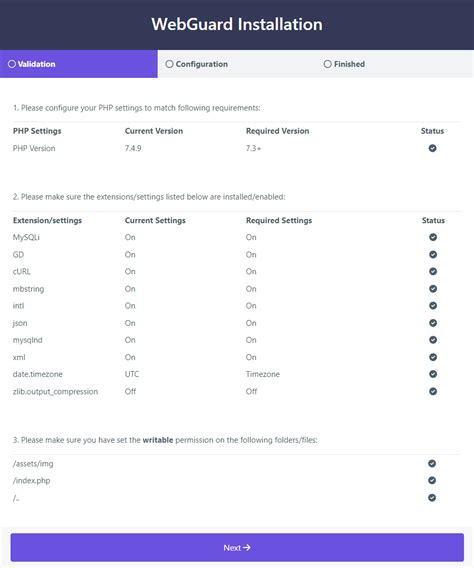Click the 'MySQLi' extension name
This screenshot has width=474, height=568.
[x=26, y=237]
